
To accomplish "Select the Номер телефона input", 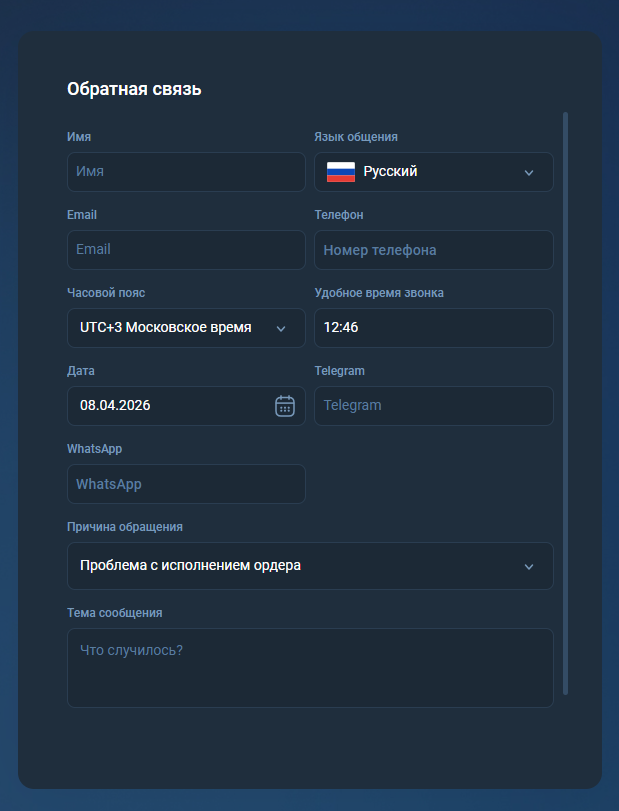I will (434, 250).
